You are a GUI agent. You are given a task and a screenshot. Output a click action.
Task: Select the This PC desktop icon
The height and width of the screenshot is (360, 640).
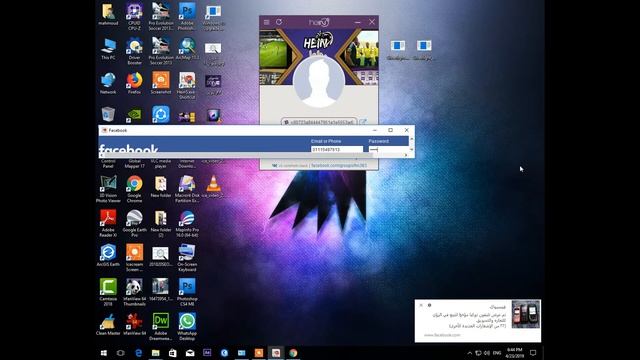[108, 49]
